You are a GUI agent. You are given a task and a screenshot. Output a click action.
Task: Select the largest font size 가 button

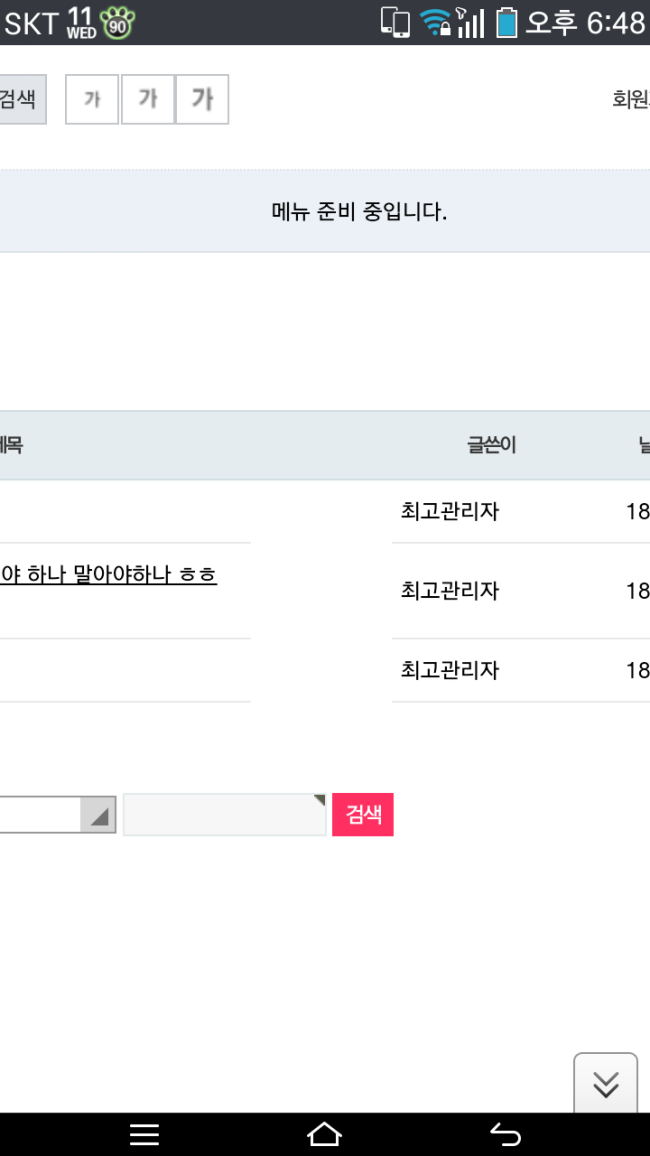click(x=202, y=100)
